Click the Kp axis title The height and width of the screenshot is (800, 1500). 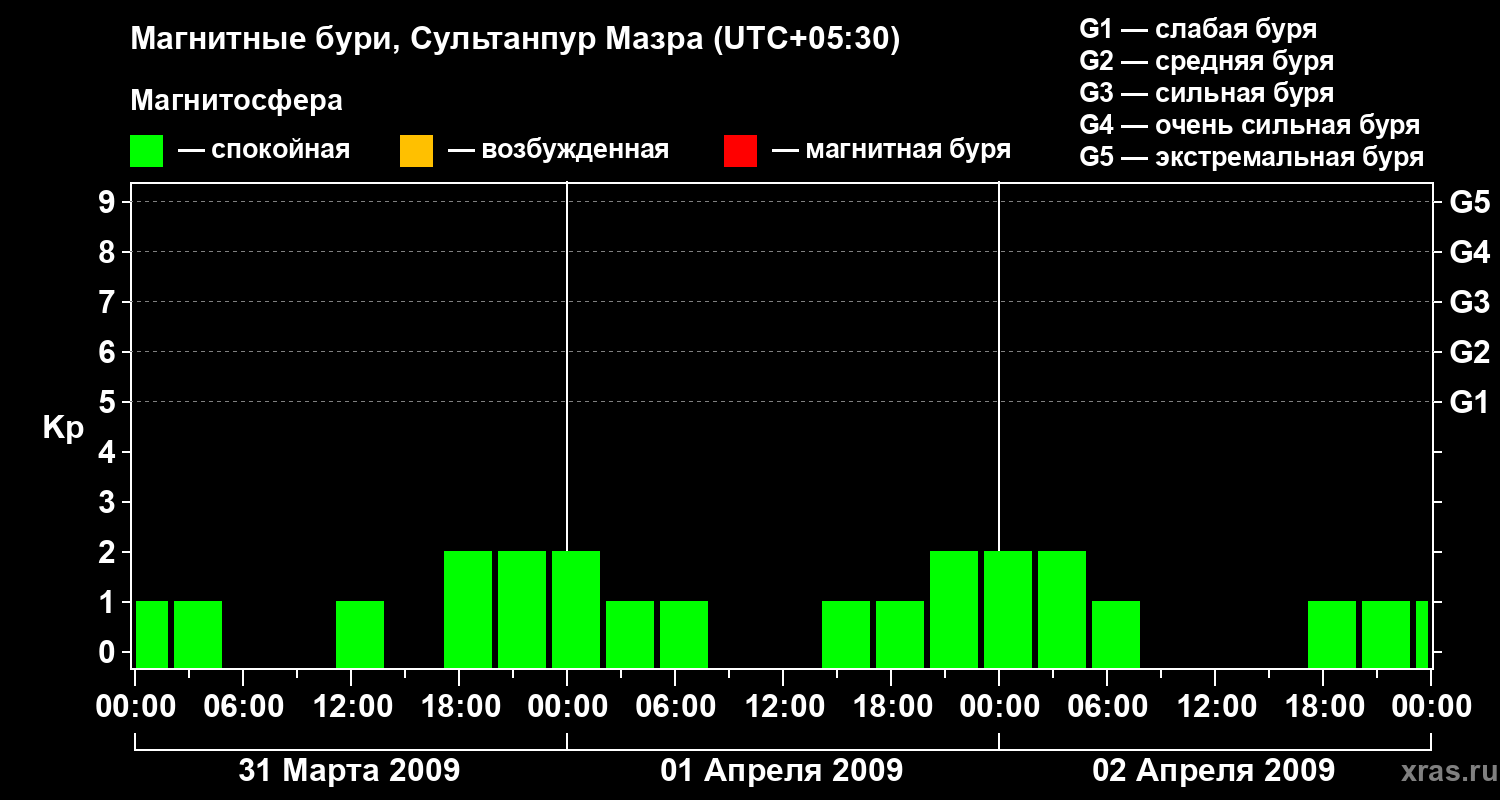(x=63, y=427)
